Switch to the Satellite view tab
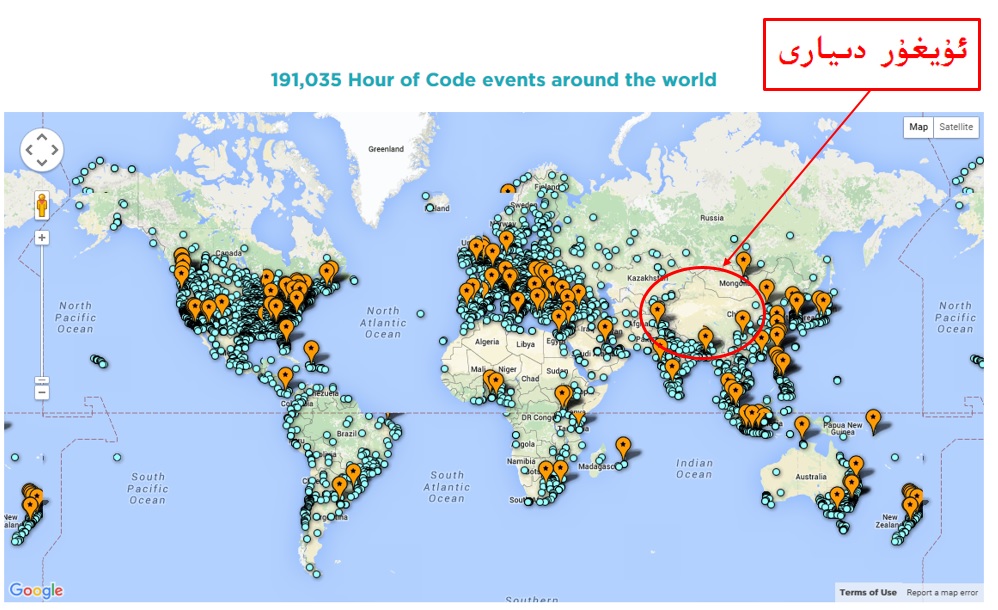This screenshot has height=610, width=998. [x=956, y=127]
